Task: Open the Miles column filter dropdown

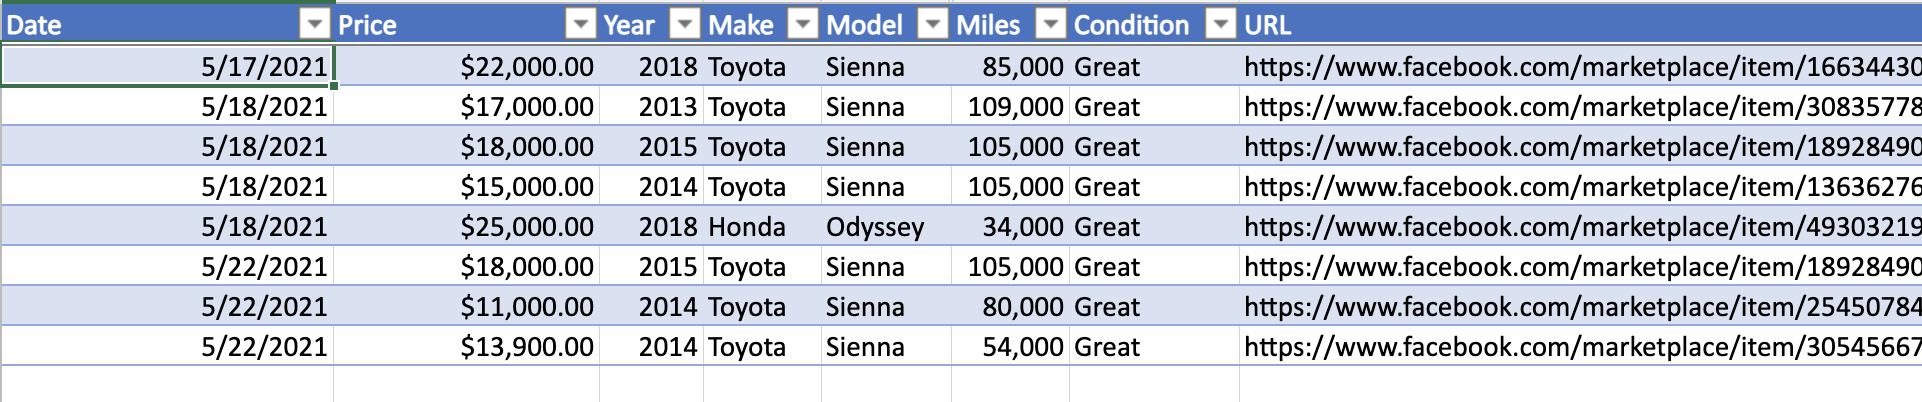Action: click(1051, 24)
